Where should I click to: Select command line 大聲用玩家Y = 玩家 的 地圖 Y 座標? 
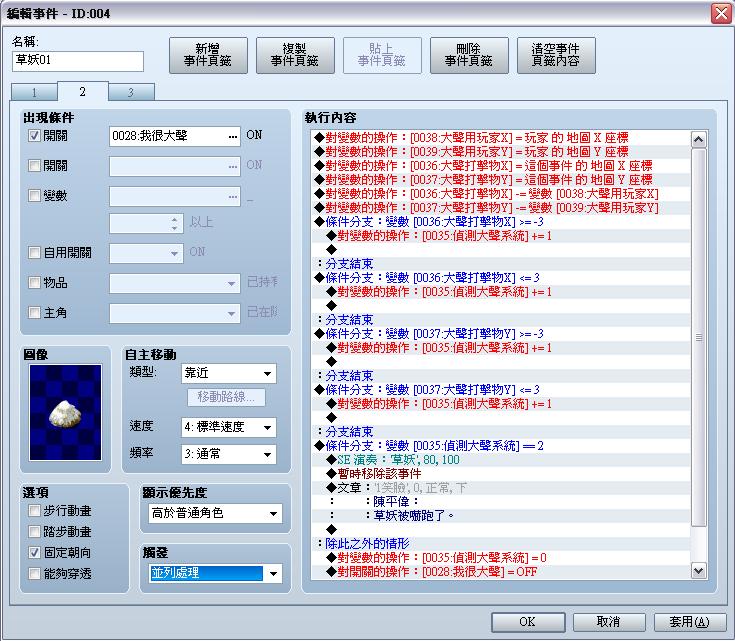click(x=501, y=152)
